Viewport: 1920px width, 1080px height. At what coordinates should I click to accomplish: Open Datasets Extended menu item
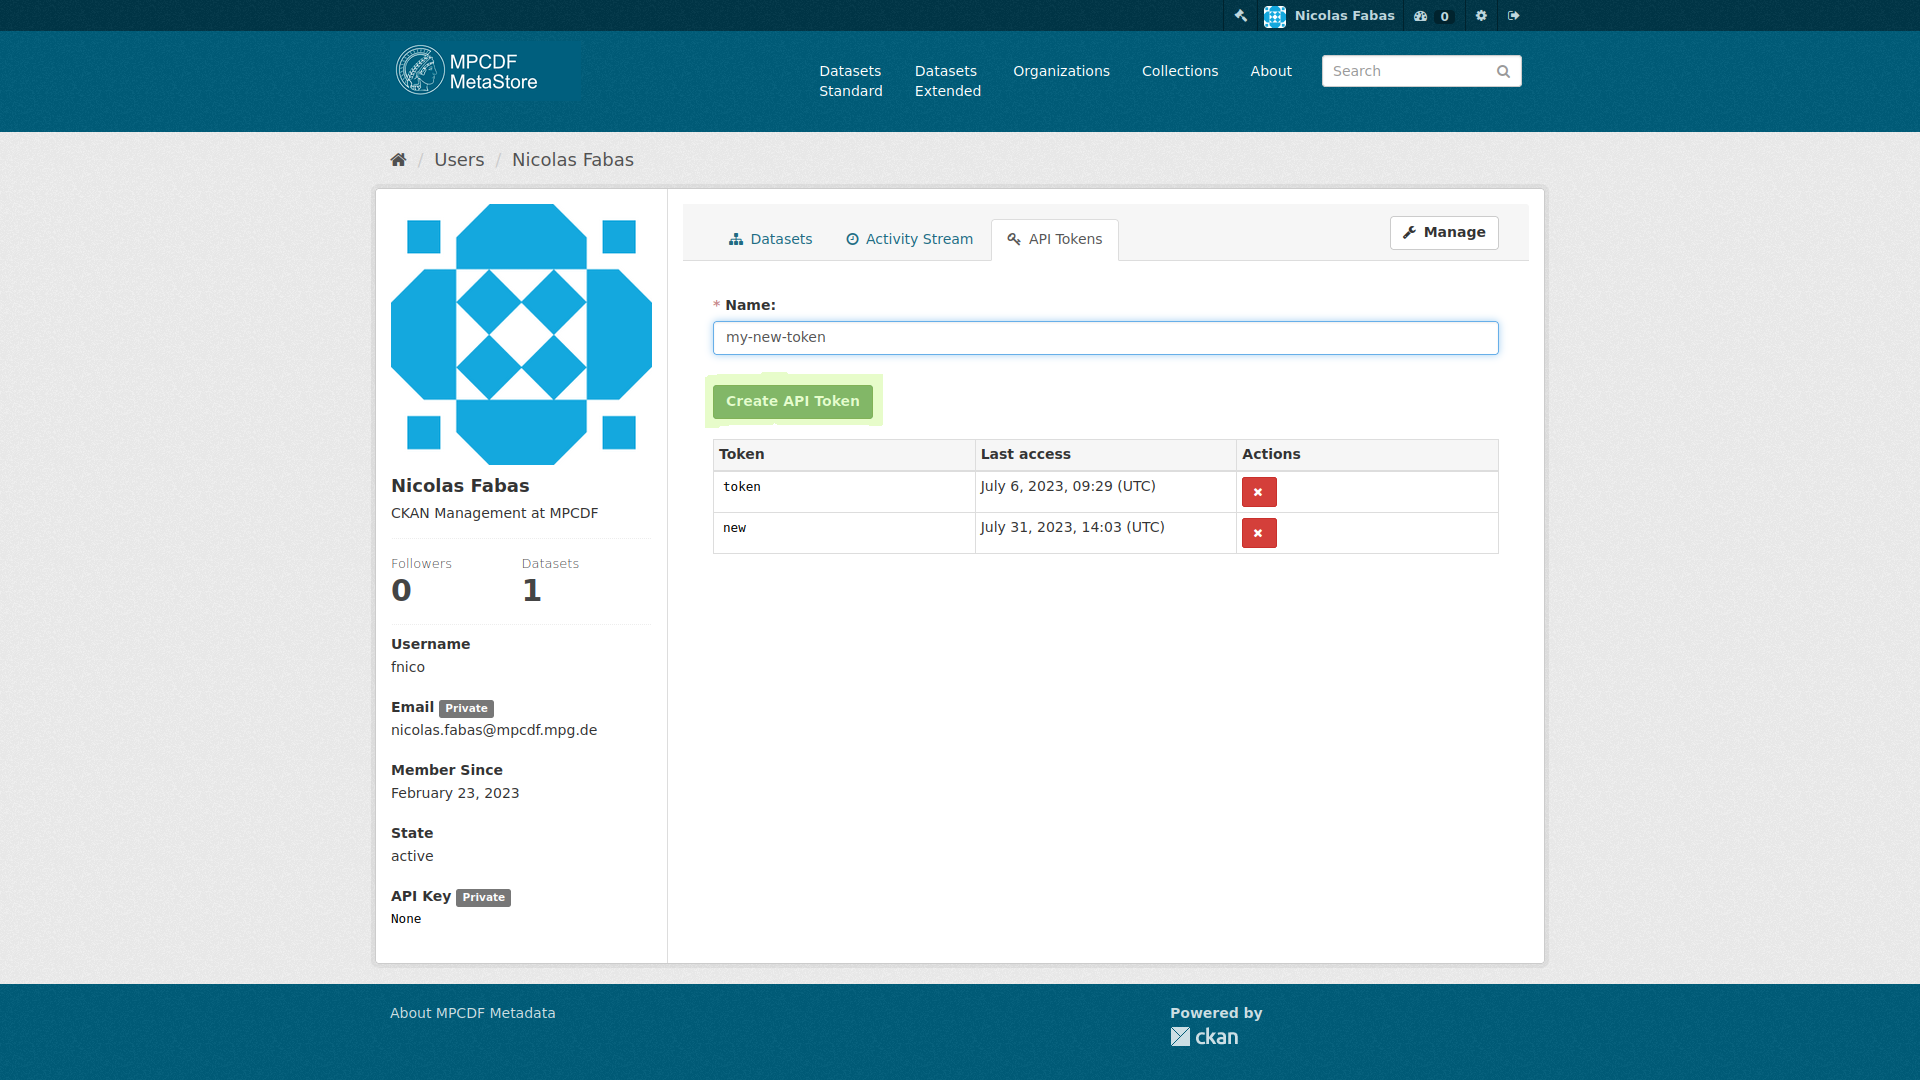[948, 81]
